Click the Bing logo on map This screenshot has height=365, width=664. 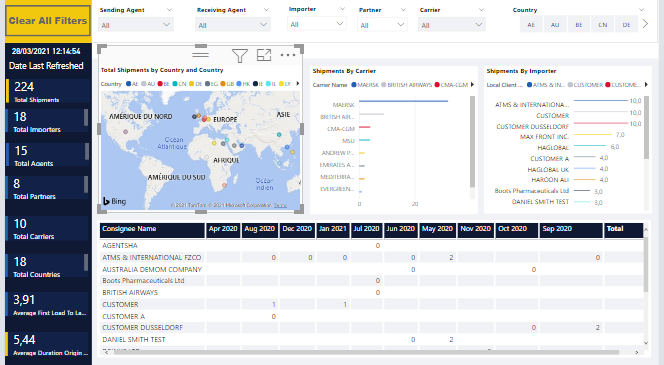[x=115, y=201]
